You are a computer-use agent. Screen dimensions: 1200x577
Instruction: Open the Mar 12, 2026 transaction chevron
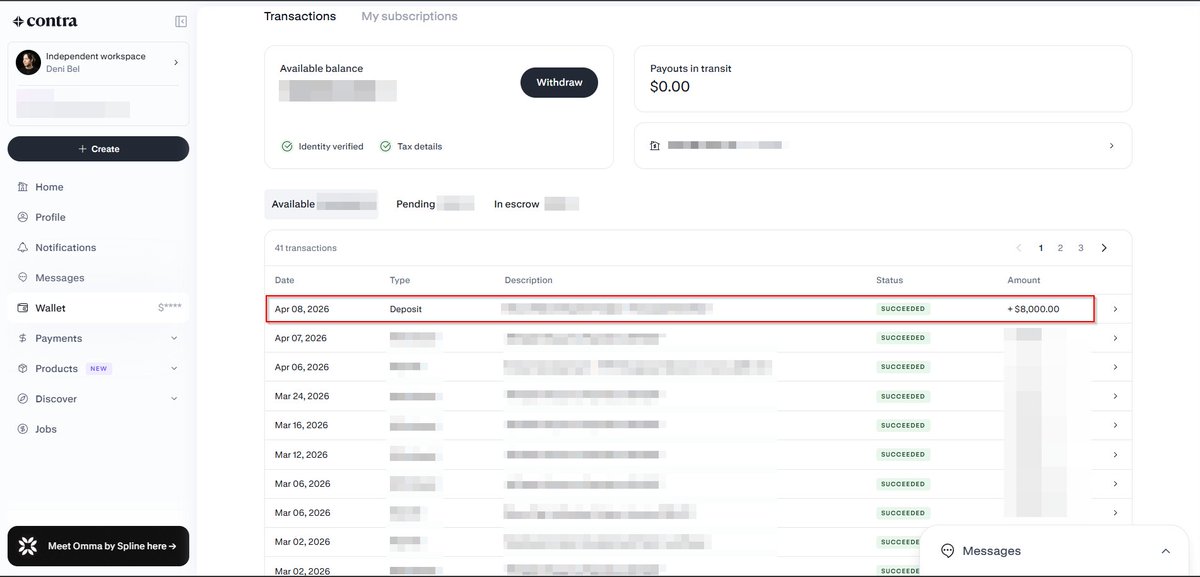click(x=1115, y=454)
